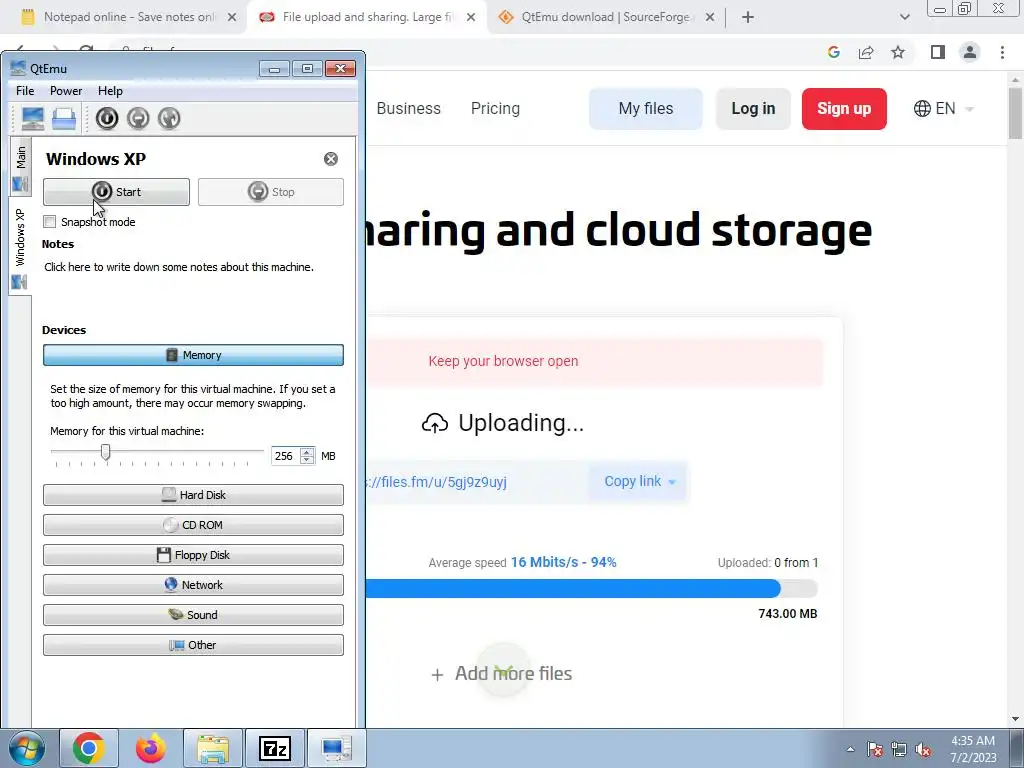Click the restart machine toolbar icon

point(169,118)
